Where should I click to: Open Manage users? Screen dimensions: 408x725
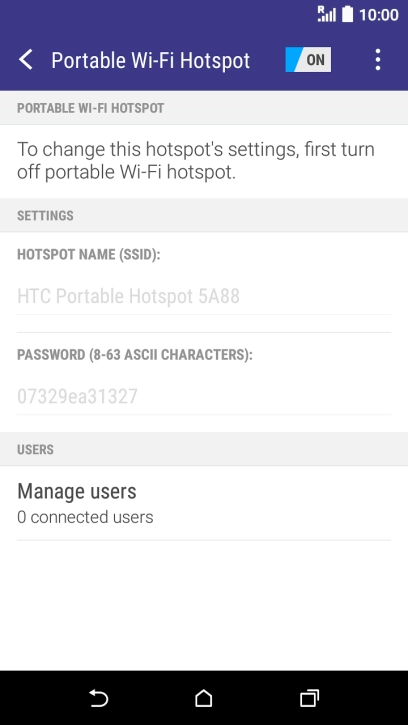click(x=204, y=503)
